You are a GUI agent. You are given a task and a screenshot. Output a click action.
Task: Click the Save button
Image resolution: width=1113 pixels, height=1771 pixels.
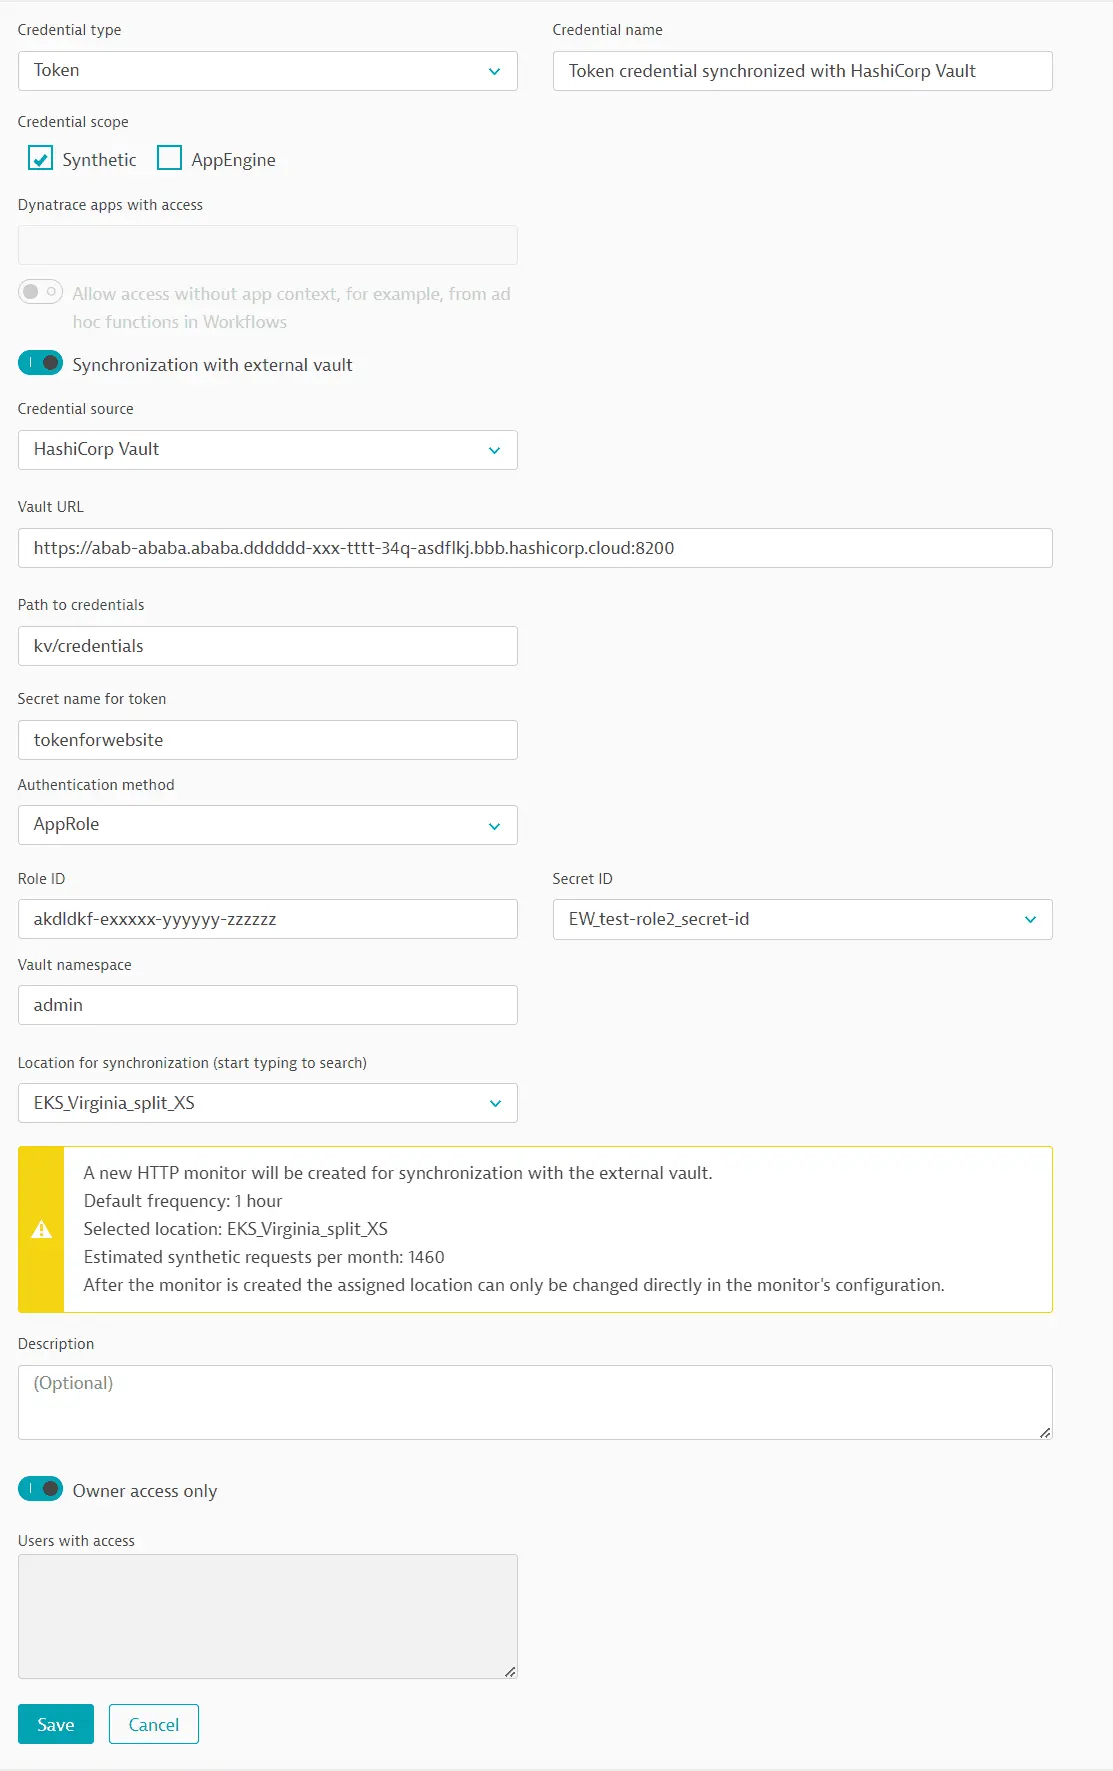click(x=56, y=1724)
